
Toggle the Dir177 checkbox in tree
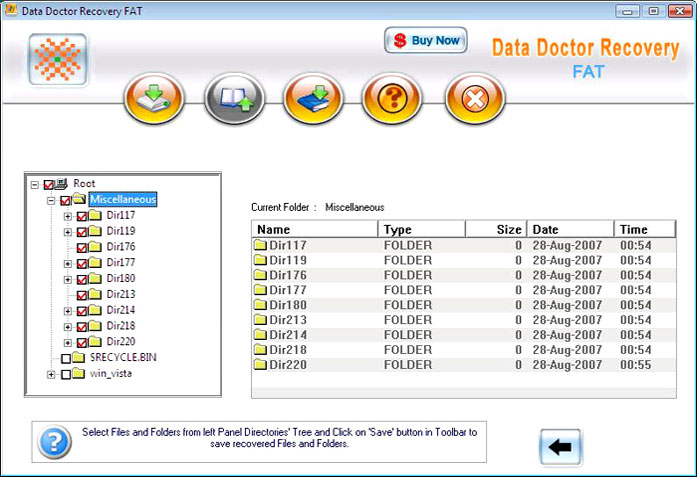pos(82,264)
